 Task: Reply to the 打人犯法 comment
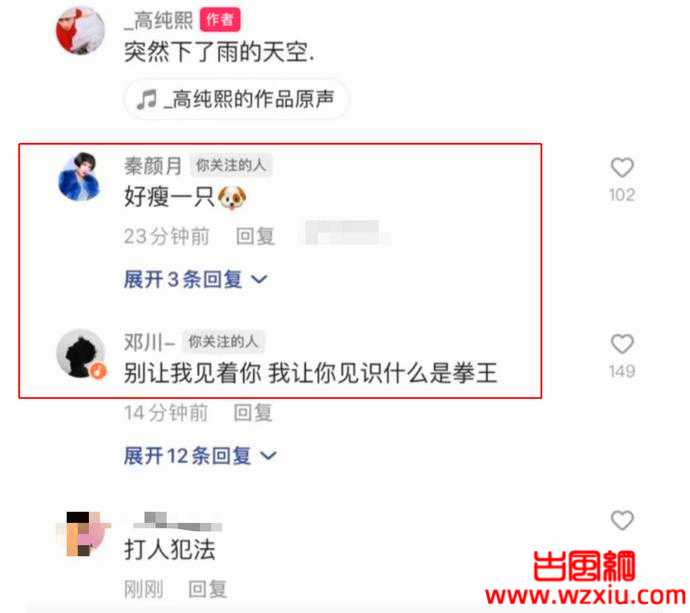point(208,589)
